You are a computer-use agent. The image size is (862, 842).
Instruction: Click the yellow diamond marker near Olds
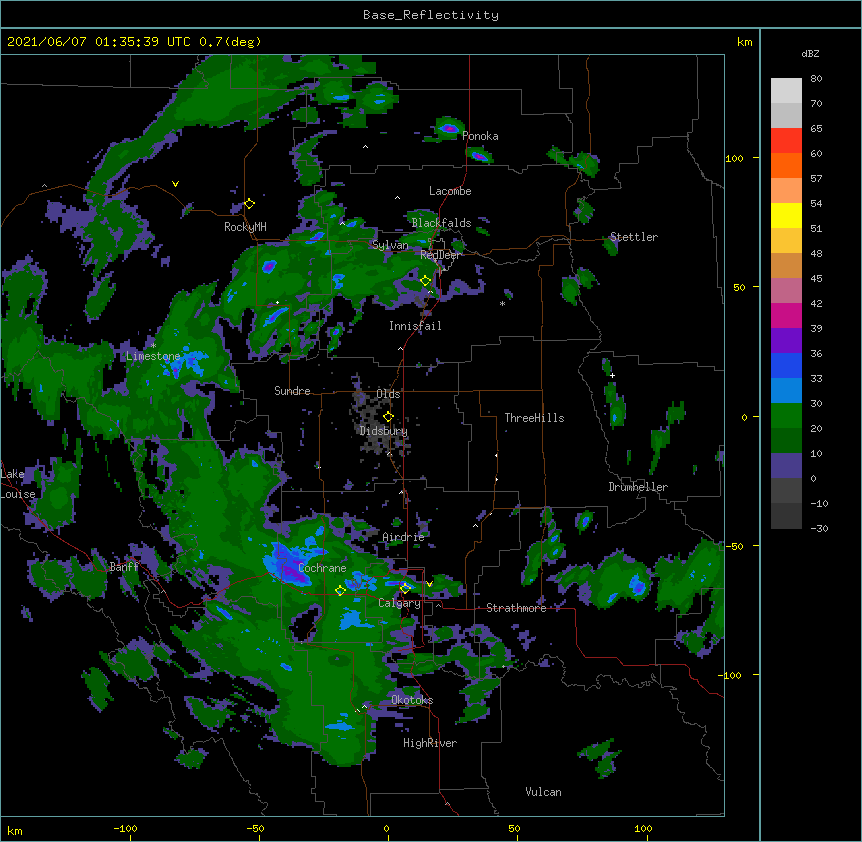(388, 417)
